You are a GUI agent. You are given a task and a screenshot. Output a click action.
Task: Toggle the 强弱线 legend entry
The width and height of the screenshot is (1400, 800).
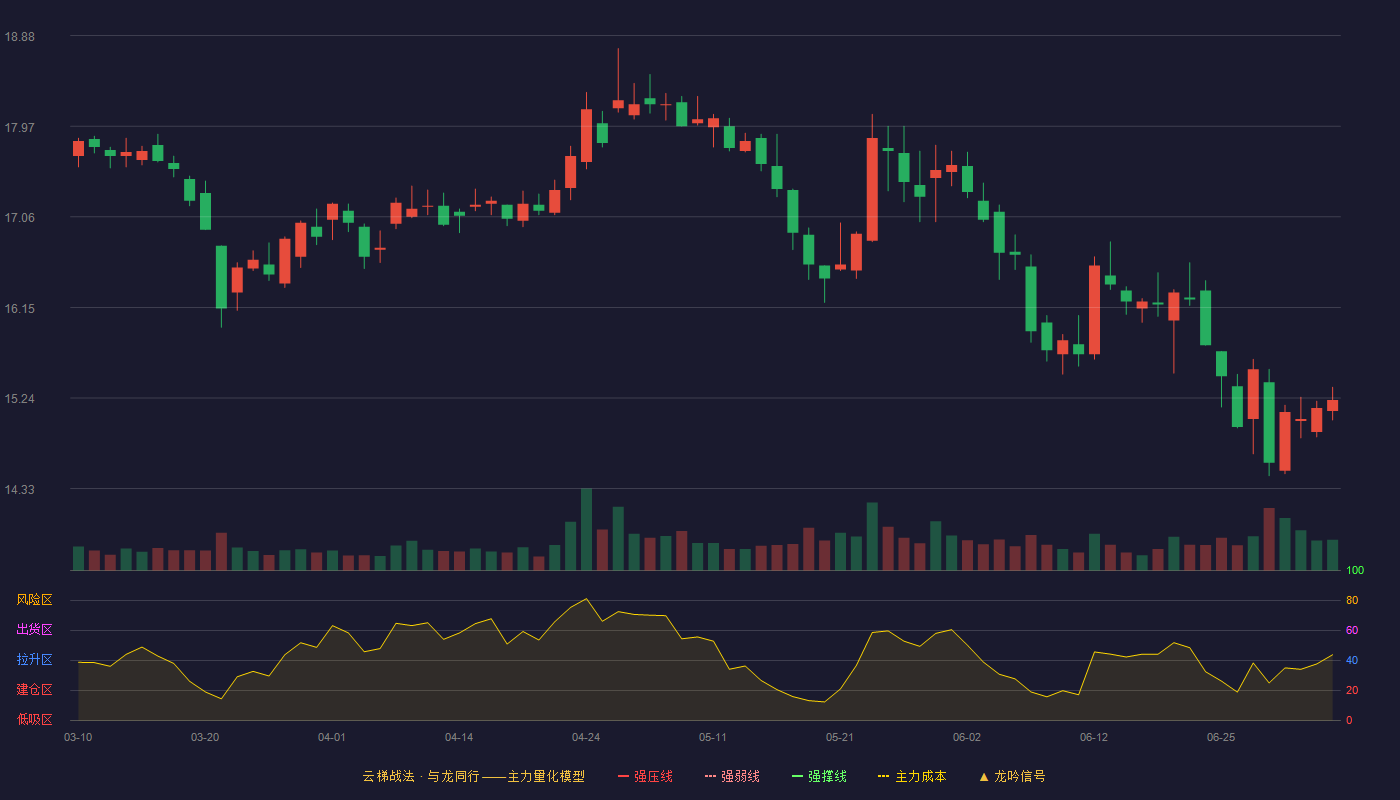732,776
